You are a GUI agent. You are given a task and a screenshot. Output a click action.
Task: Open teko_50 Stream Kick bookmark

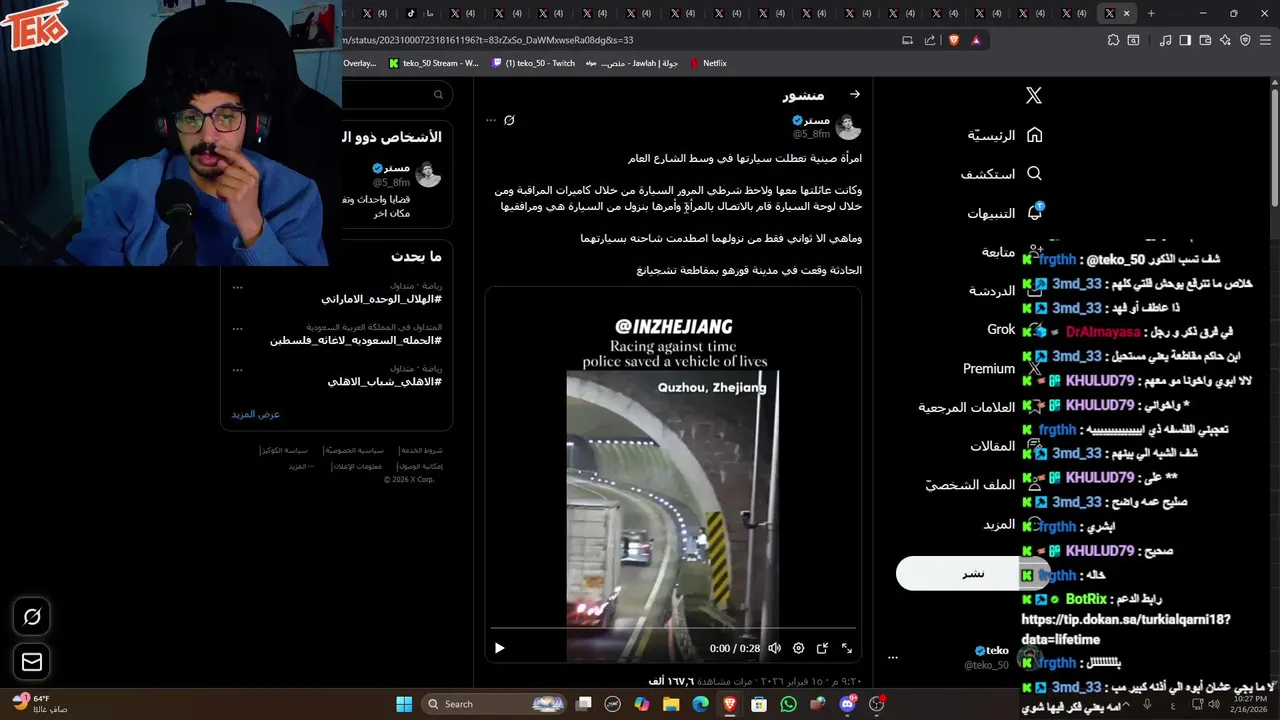point(433,63)
